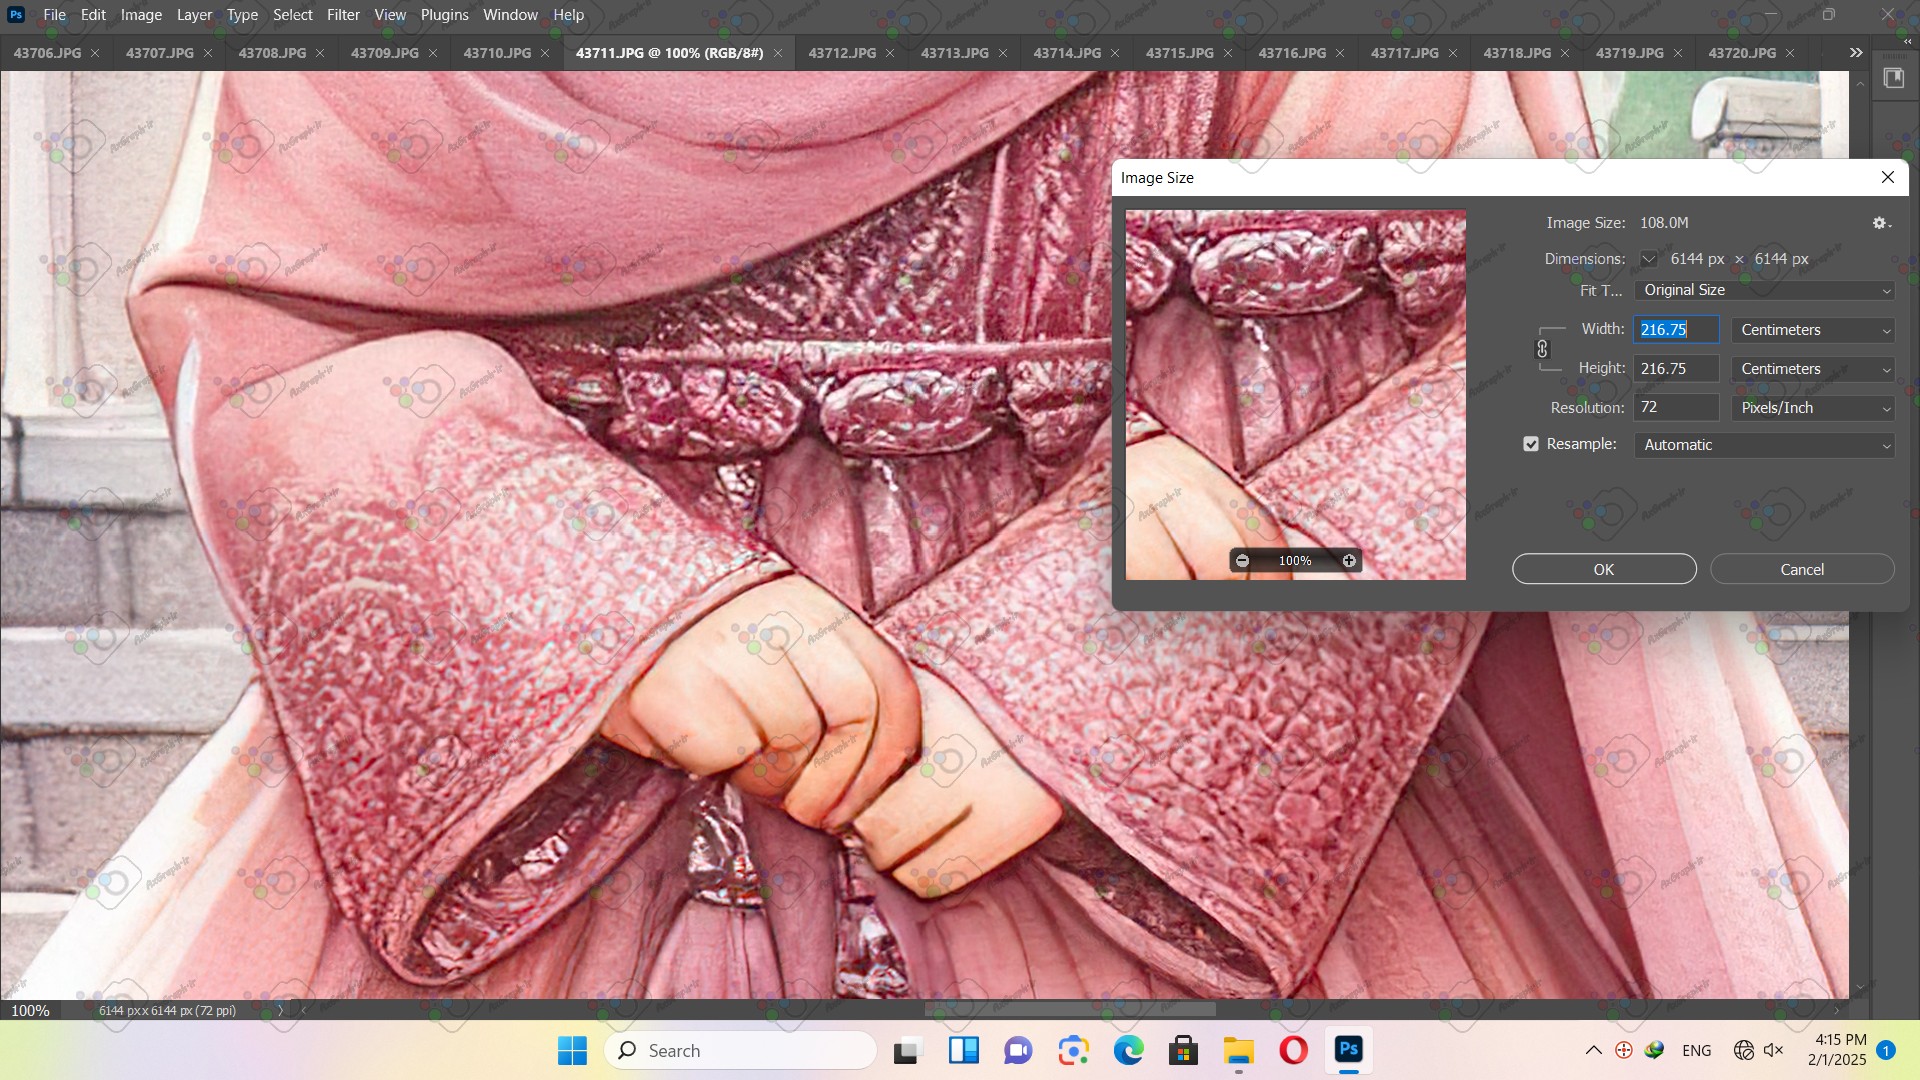This screenshot has width=1920, height=1080.
Task: Open the Dimensions unit dropdown arrow
Action: pyautogui.click(x=1649, y=259)
